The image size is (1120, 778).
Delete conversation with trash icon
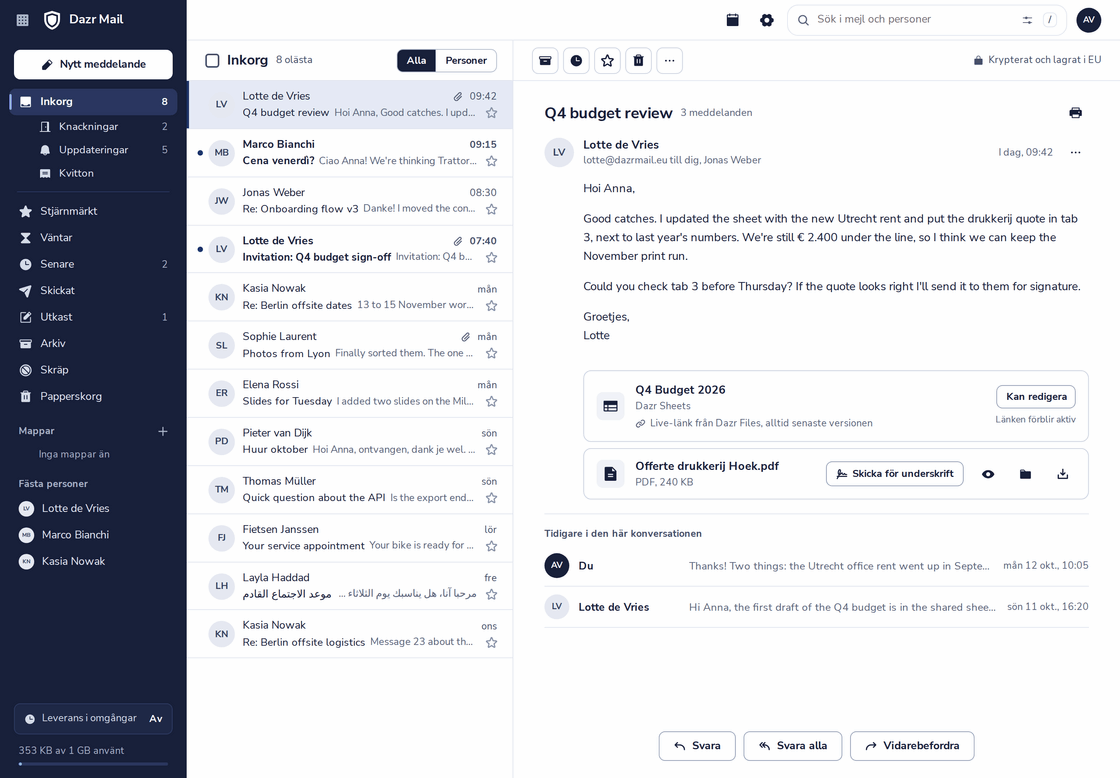(639, 61)
